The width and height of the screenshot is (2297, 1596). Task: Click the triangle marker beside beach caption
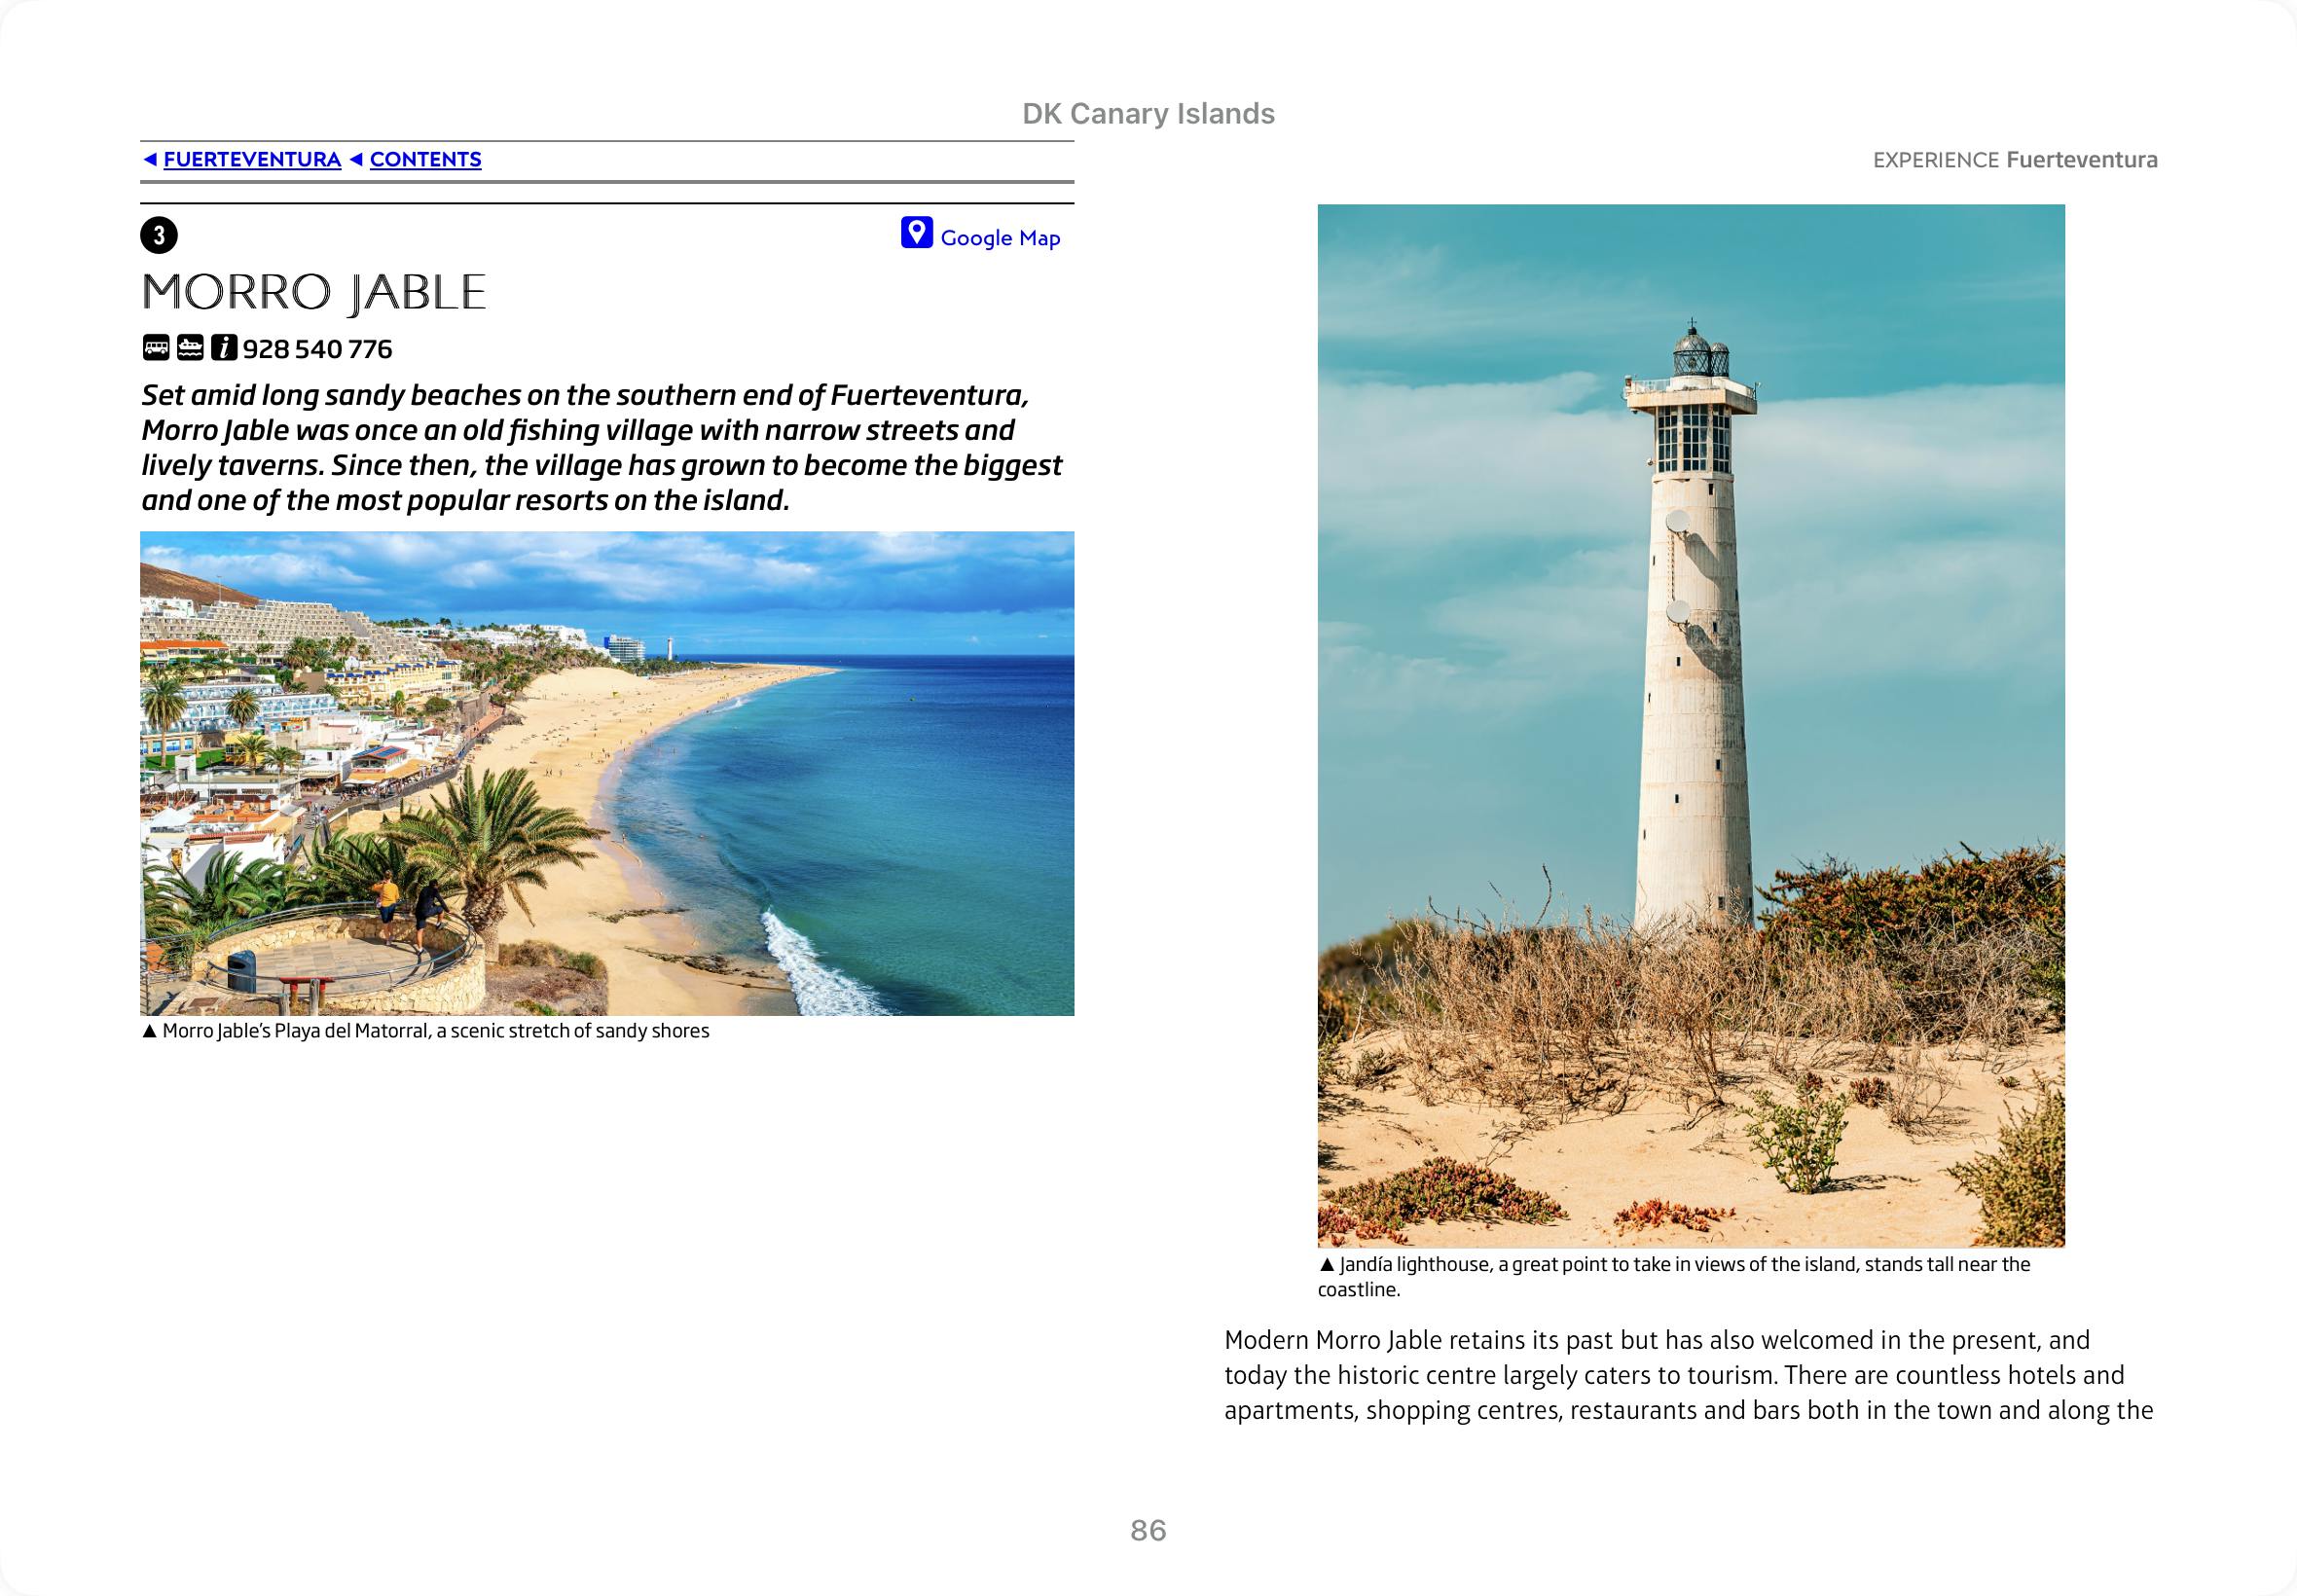point(149,1031)
